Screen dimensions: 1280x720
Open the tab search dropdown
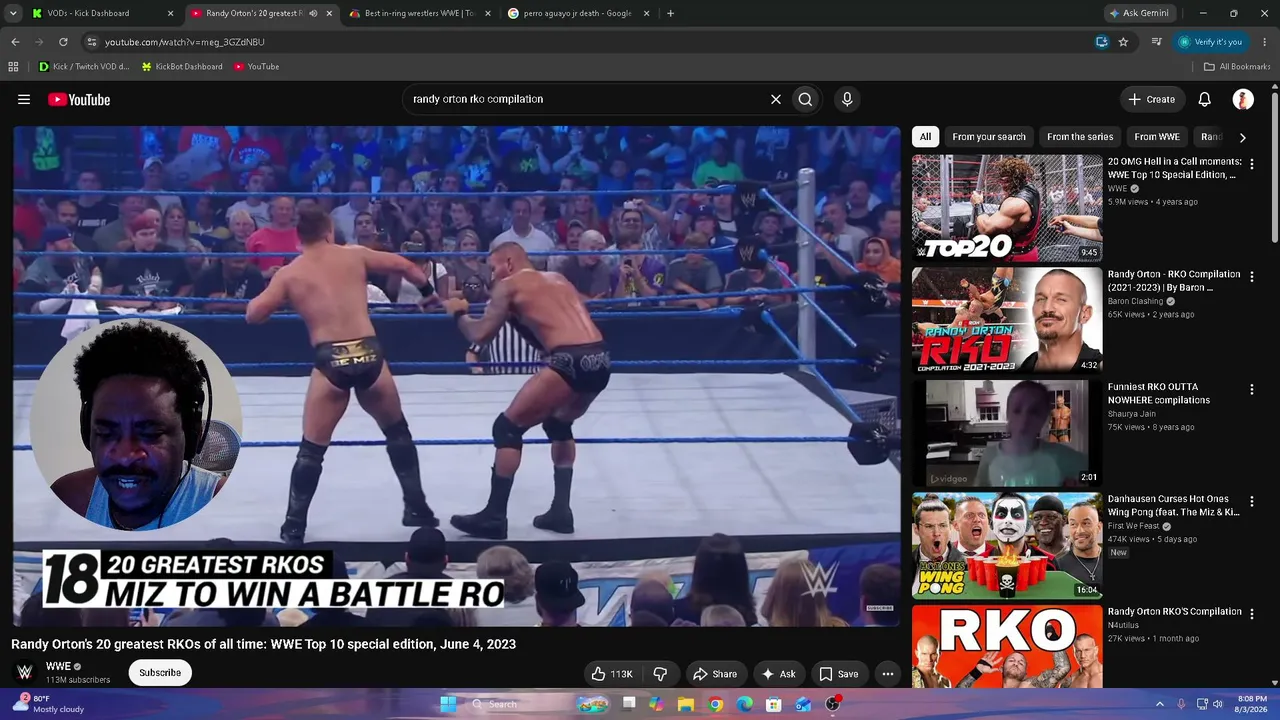pyautogui.click(x=14, y=14)
